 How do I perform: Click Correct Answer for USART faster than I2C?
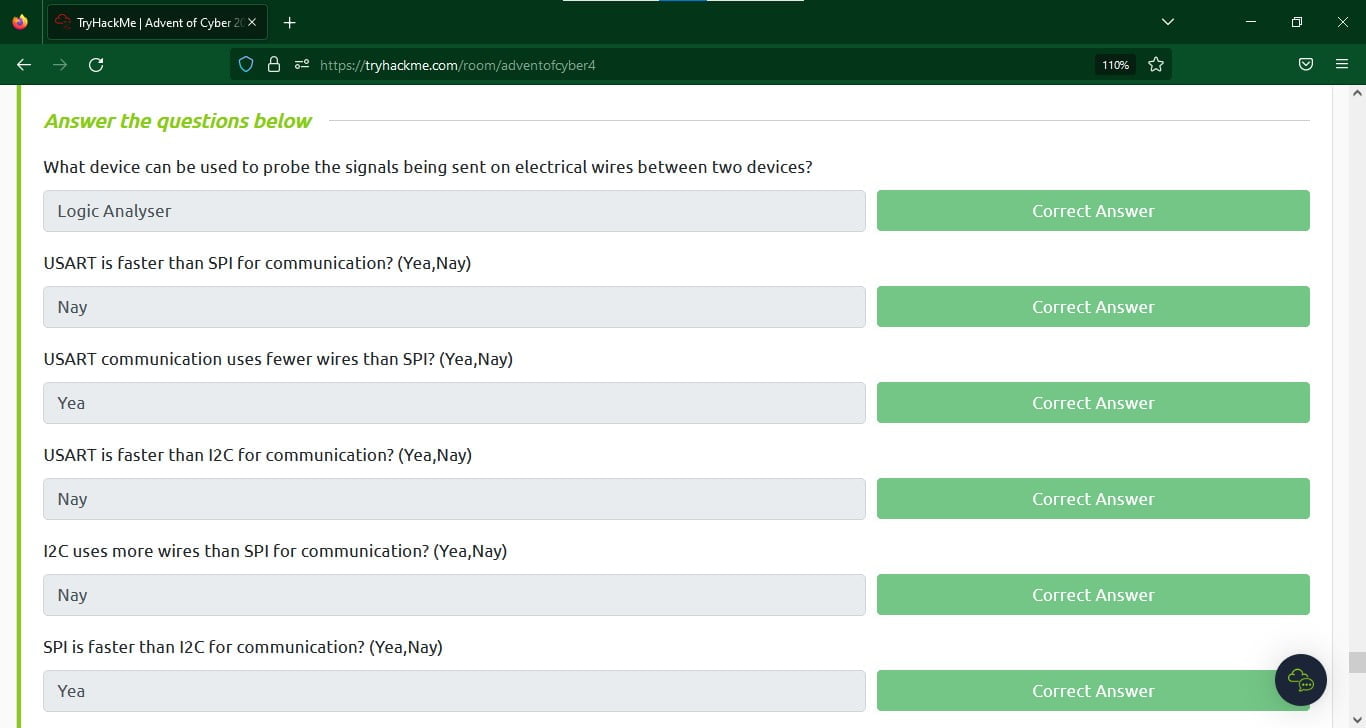(1093, 499)
